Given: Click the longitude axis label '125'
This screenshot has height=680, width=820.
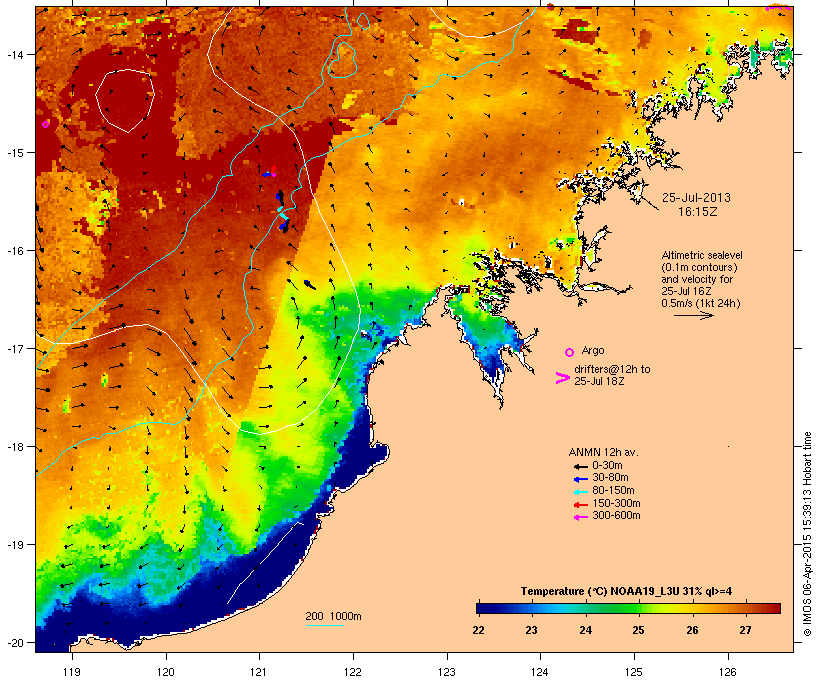Looking at the screenshot, I should pos(634,672).
